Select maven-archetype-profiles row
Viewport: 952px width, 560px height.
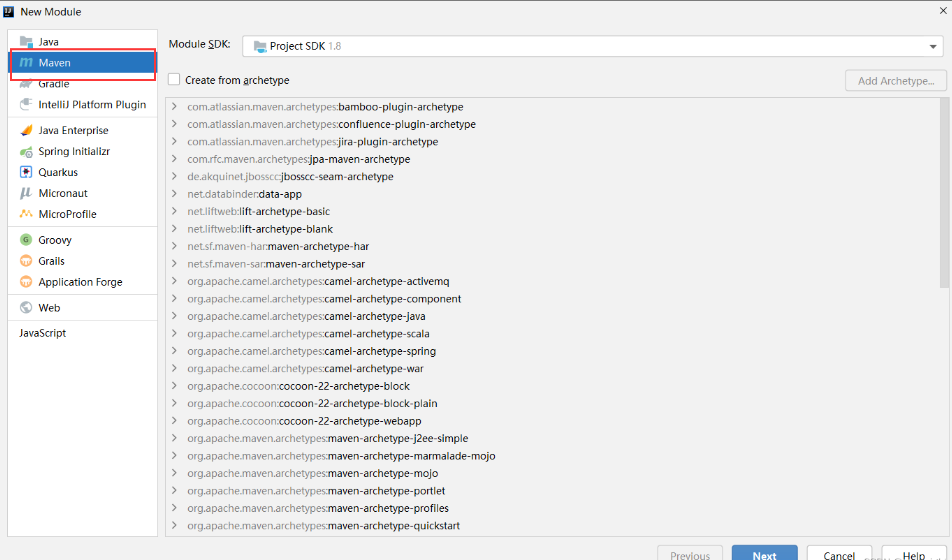(552, 508)
